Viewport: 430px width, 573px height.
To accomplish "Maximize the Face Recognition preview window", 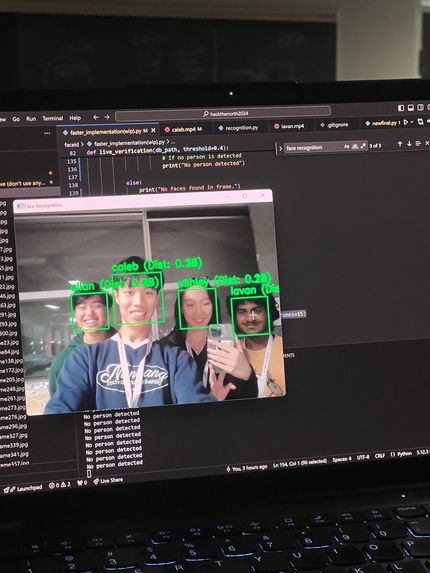I will coord(245,196).
